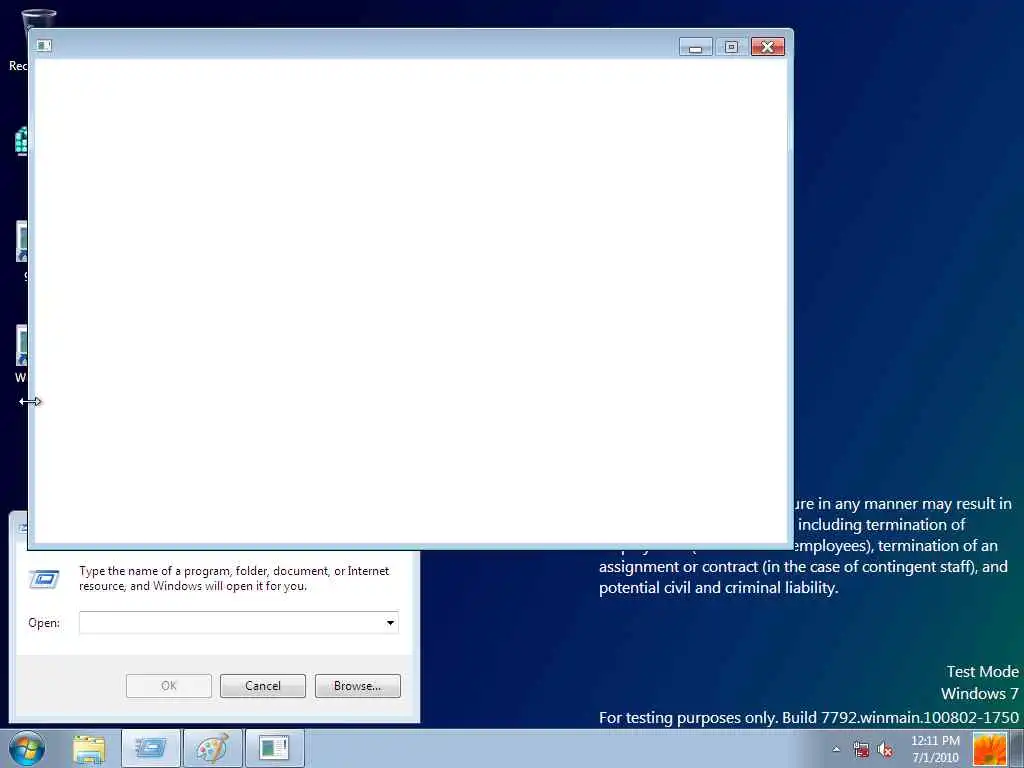The image size is (1024, 768).
Task: Select the Run dialog taskbar button
Action: tap(151, 749)
